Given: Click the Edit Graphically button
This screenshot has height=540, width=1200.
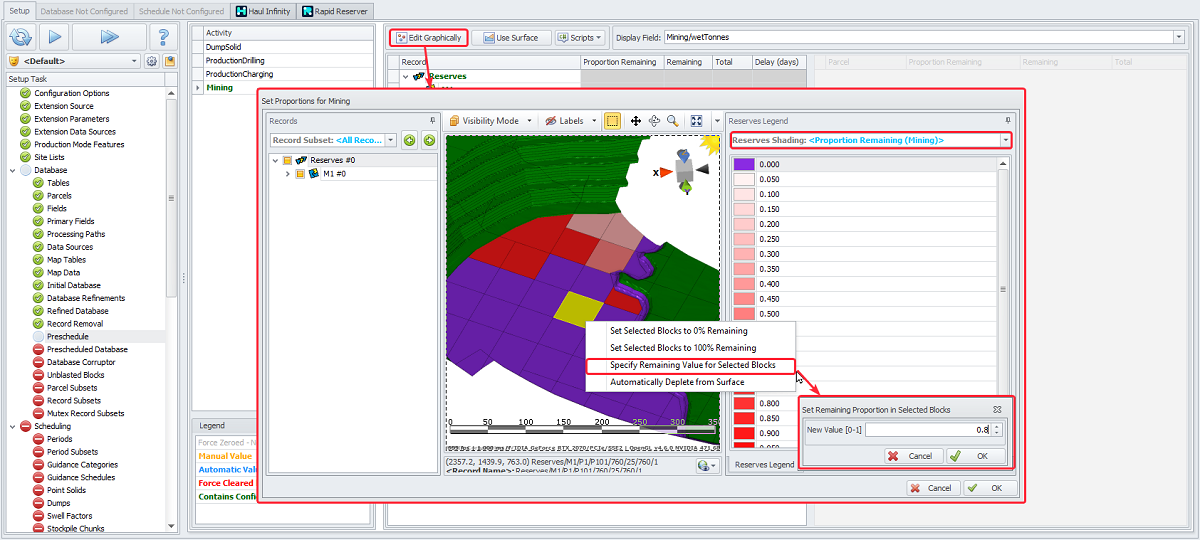Looking at the screenshot, I should [x=428, y=38].
